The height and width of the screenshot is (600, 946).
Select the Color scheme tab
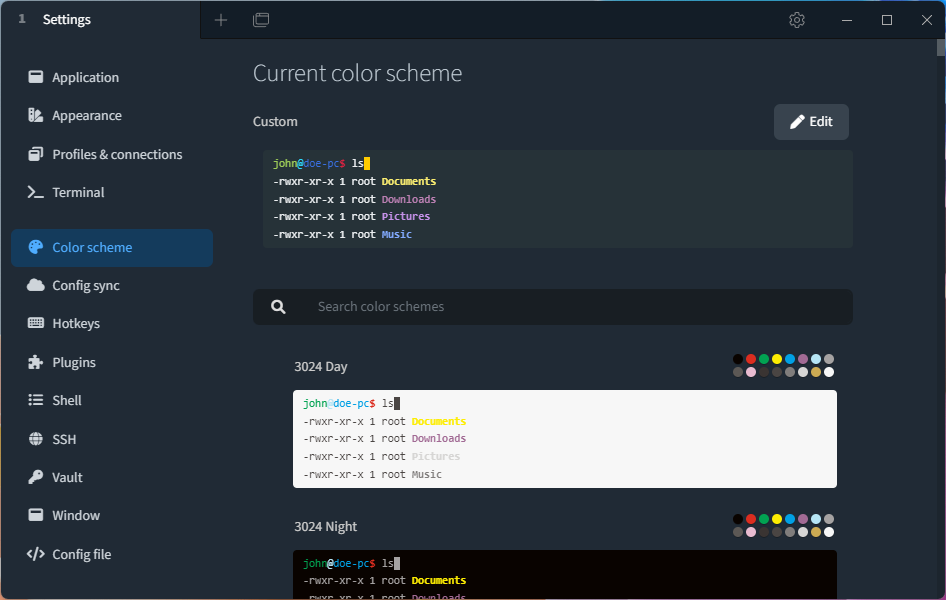coord(112,247)
